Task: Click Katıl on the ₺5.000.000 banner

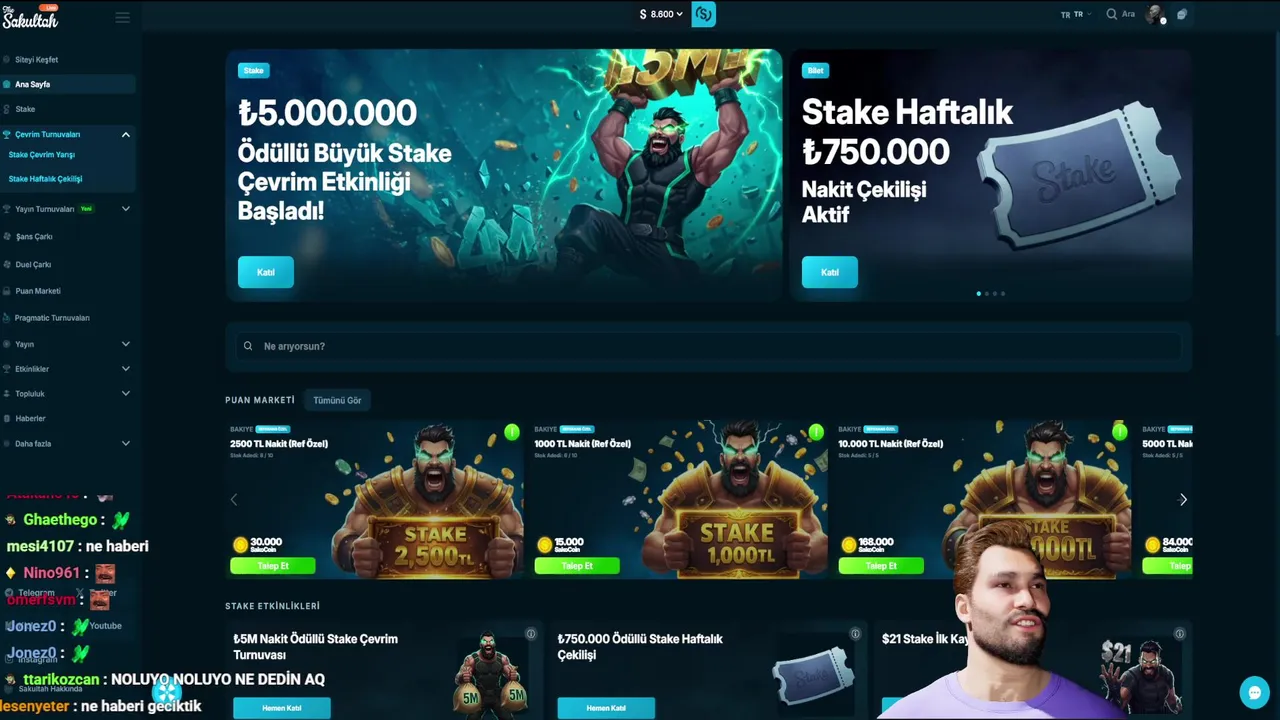Action: pos(266,272)
